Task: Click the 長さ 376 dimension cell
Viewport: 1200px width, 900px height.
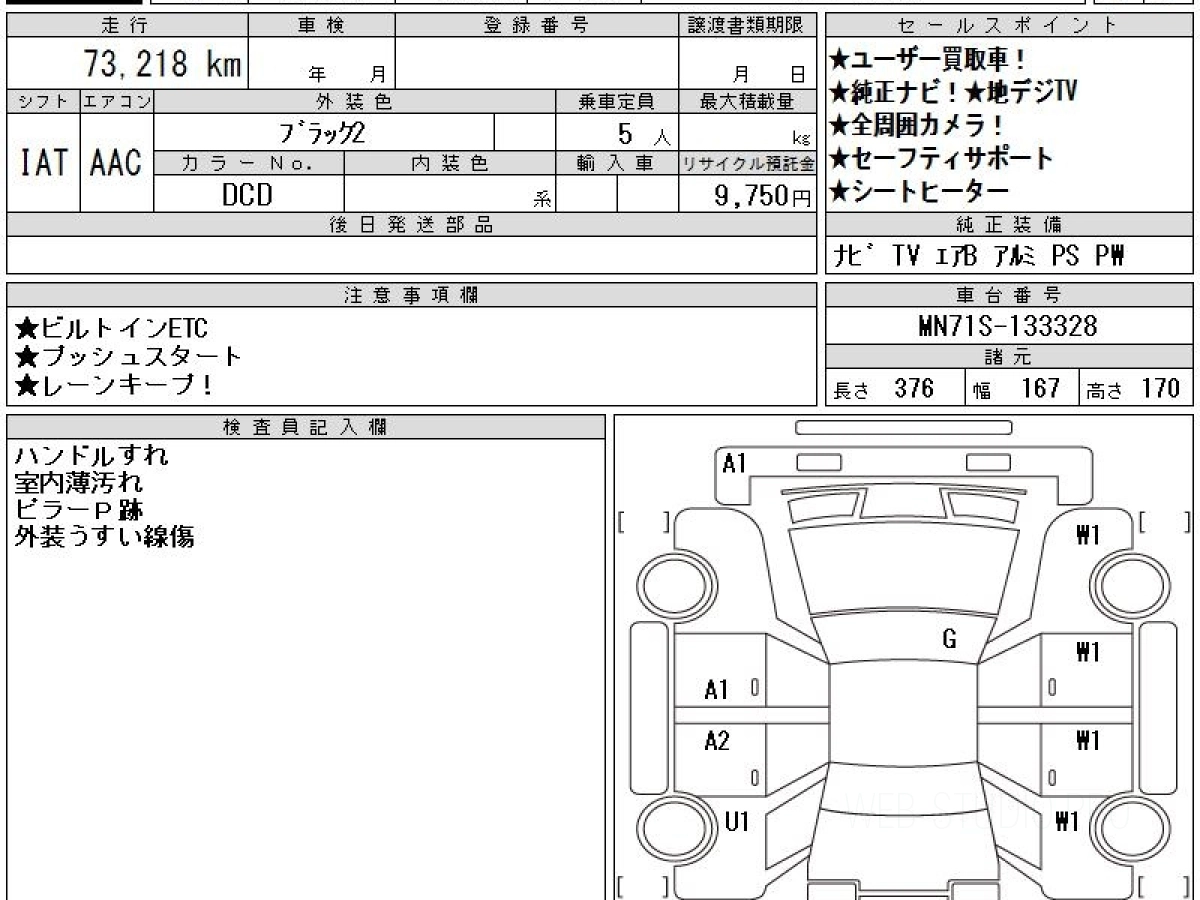Action: 895,388
